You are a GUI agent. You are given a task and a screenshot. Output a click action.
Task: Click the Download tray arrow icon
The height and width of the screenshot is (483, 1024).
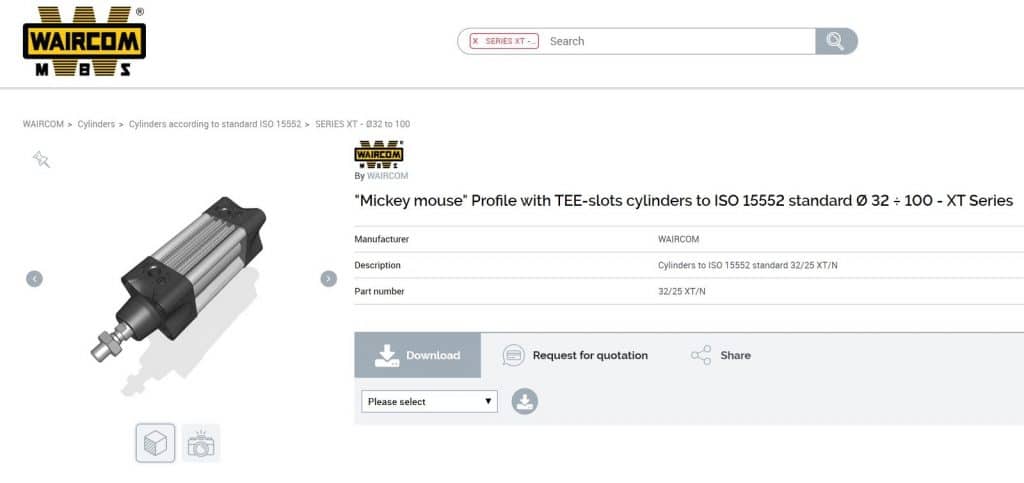click(387, 355)
